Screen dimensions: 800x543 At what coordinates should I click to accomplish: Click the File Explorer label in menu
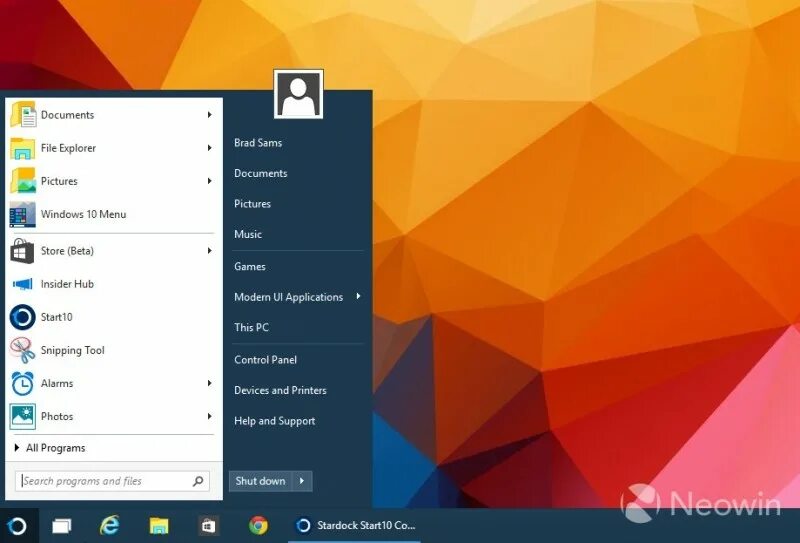coord(68,148)
